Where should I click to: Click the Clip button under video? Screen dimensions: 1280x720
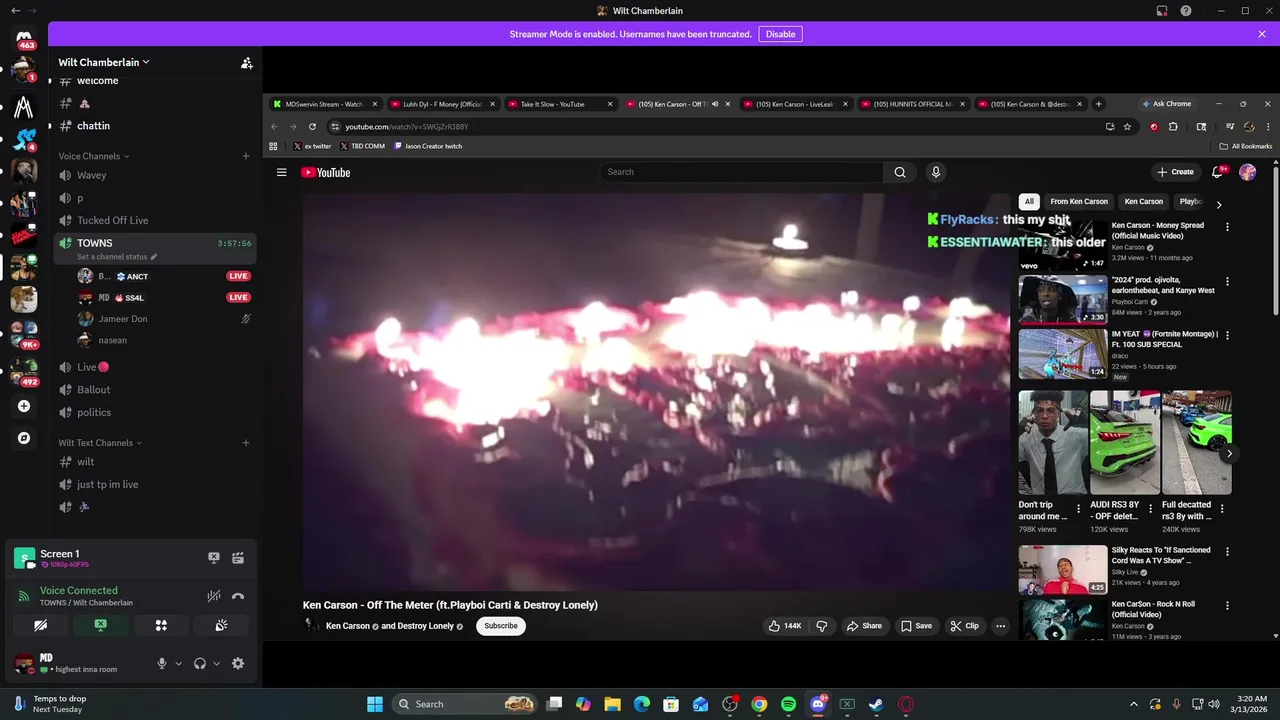tap(964, 626)
